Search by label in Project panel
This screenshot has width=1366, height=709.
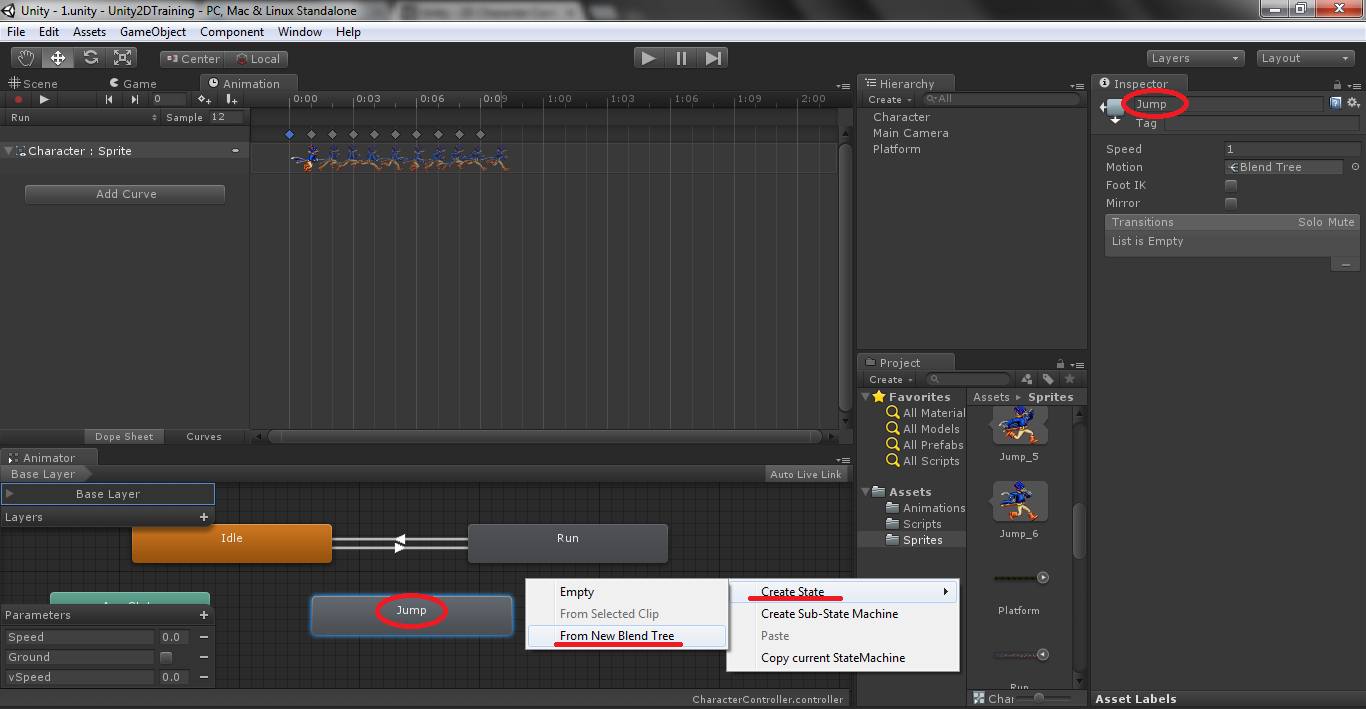click(x=1048, y=379)
